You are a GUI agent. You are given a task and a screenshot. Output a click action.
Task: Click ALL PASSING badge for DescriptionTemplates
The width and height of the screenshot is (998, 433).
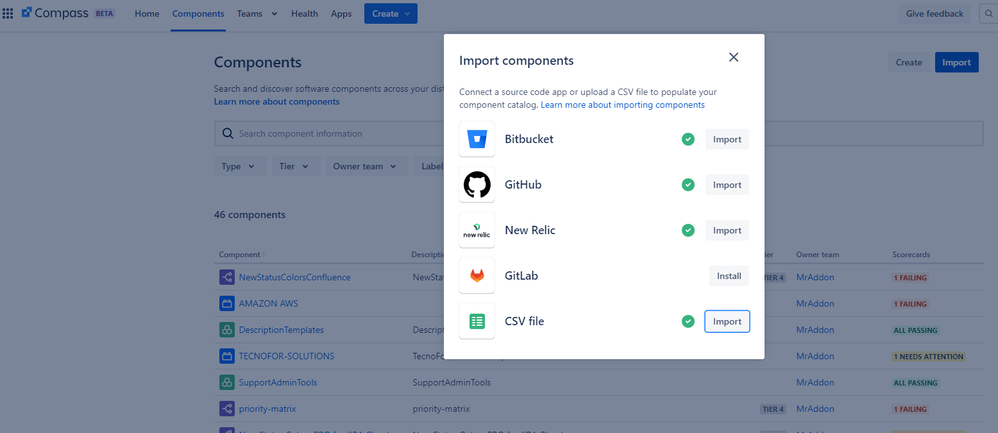point(915,330)
